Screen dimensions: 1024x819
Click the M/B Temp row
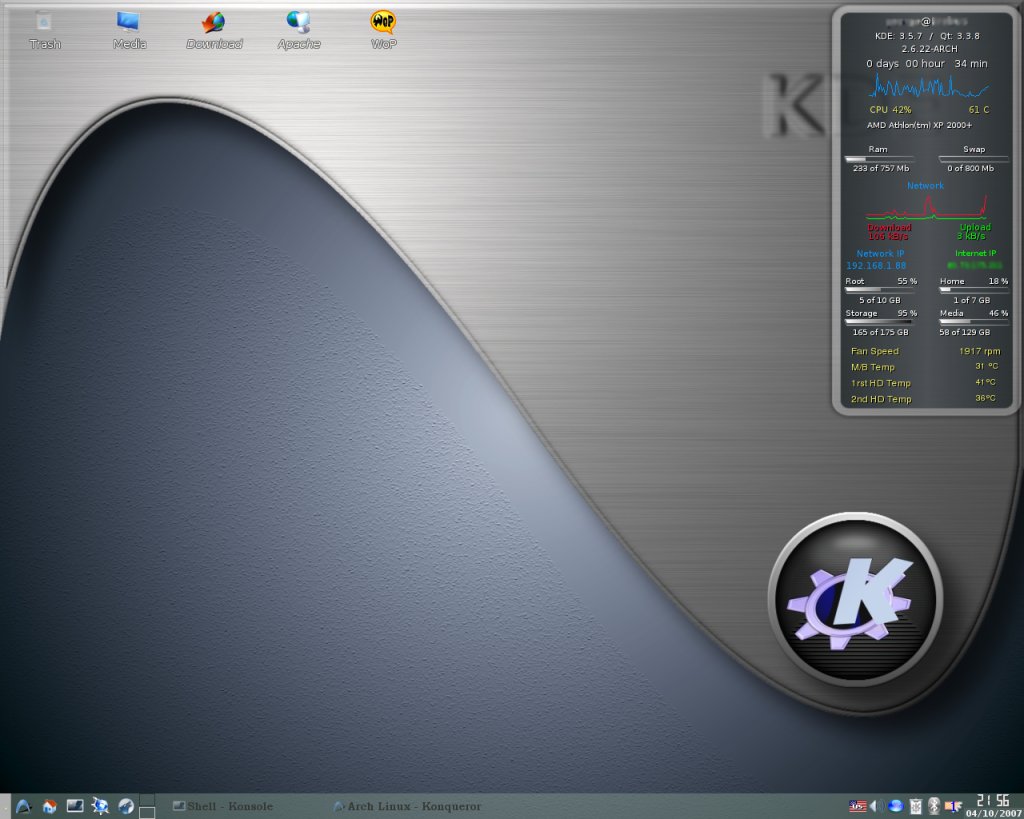tap(925, 367)
